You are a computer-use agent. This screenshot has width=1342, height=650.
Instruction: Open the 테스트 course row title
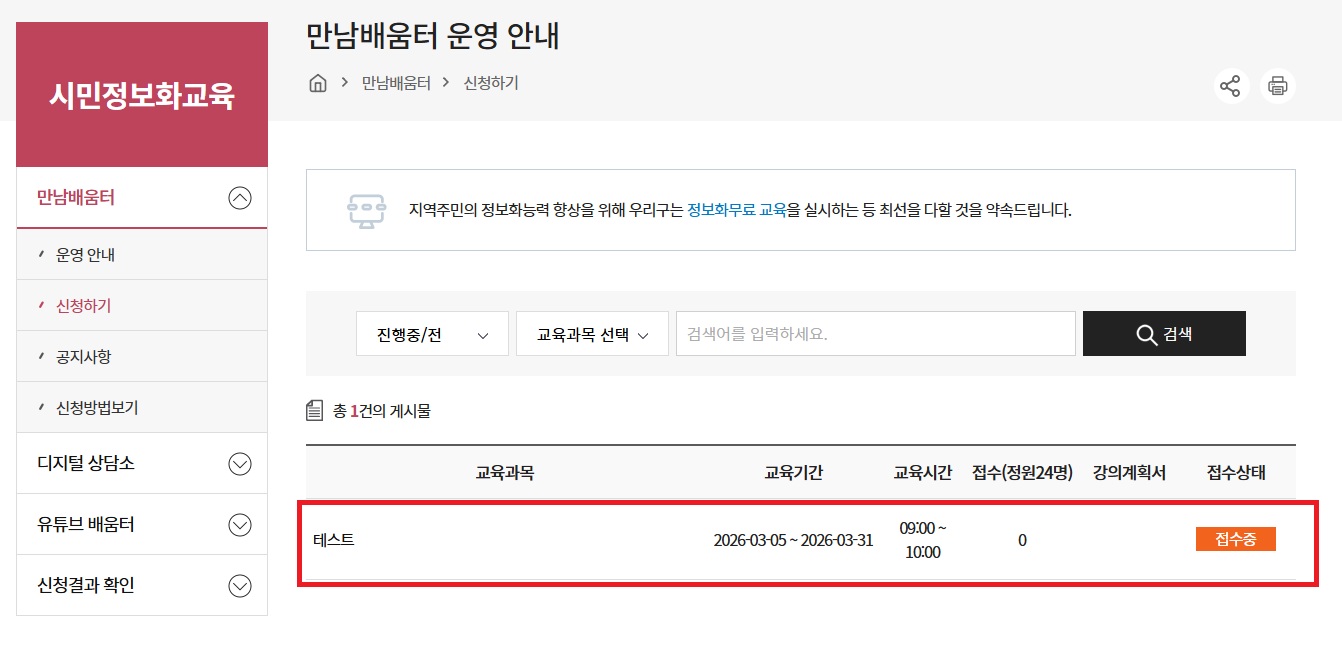(x=334, y=540)
